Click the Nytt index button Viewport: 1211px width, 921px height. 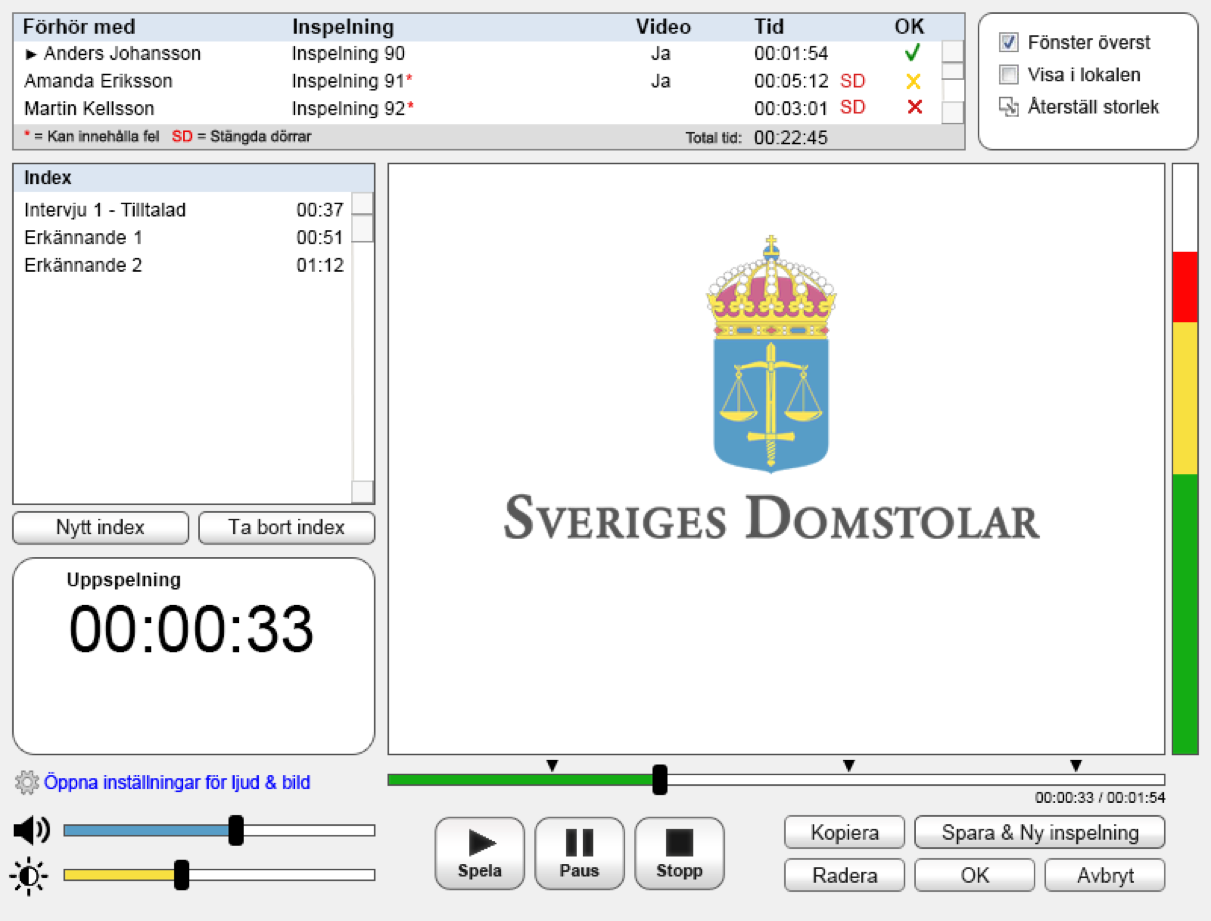click(x=100, y=528)
